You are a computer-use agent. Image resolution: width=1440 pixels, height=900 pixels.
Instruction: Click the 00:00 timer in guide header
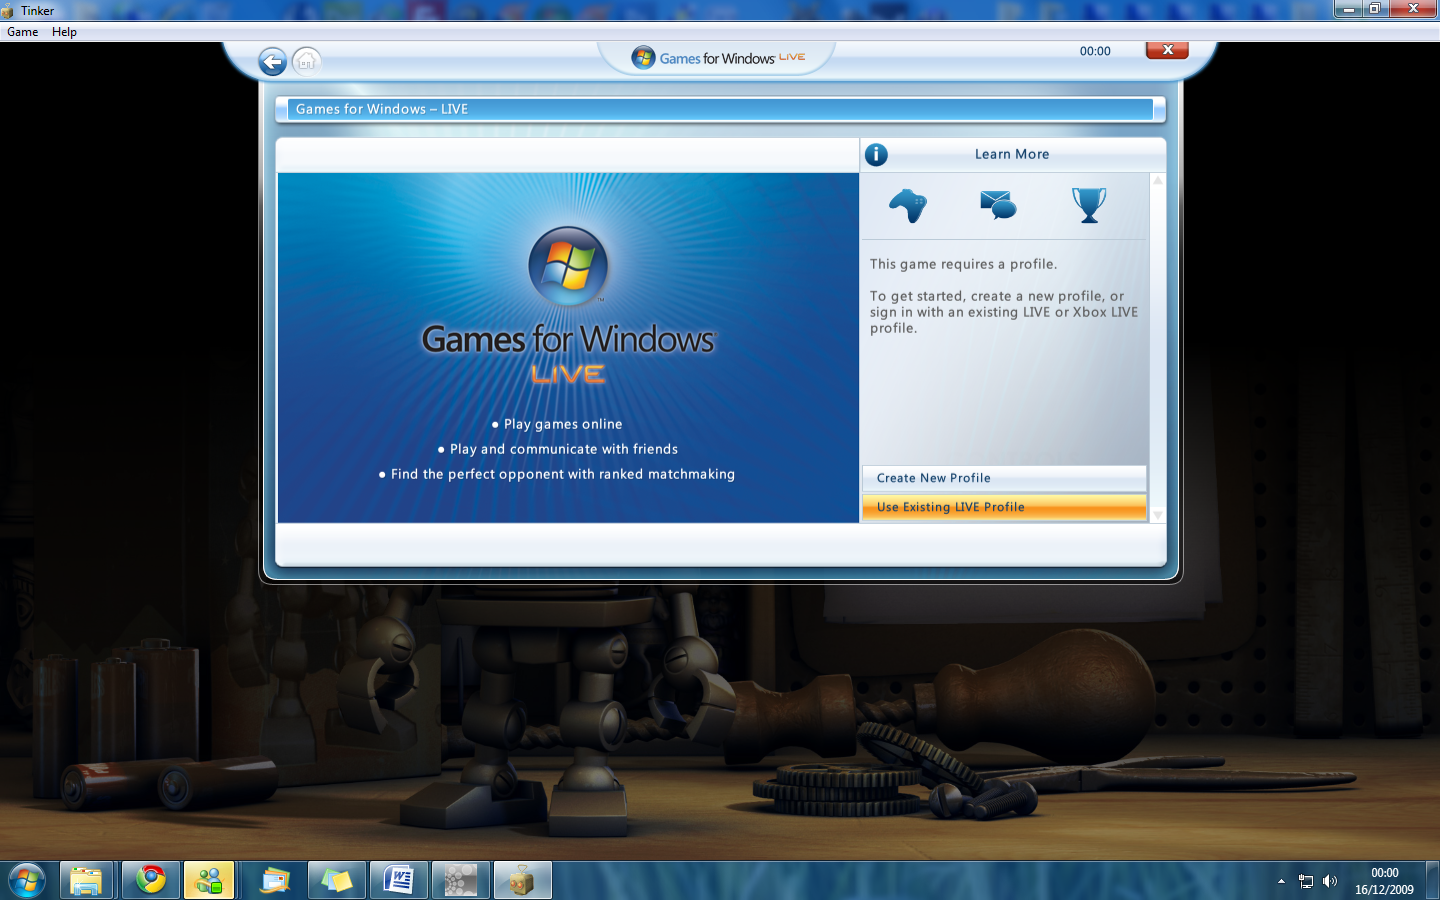(x=1095, y=51)
